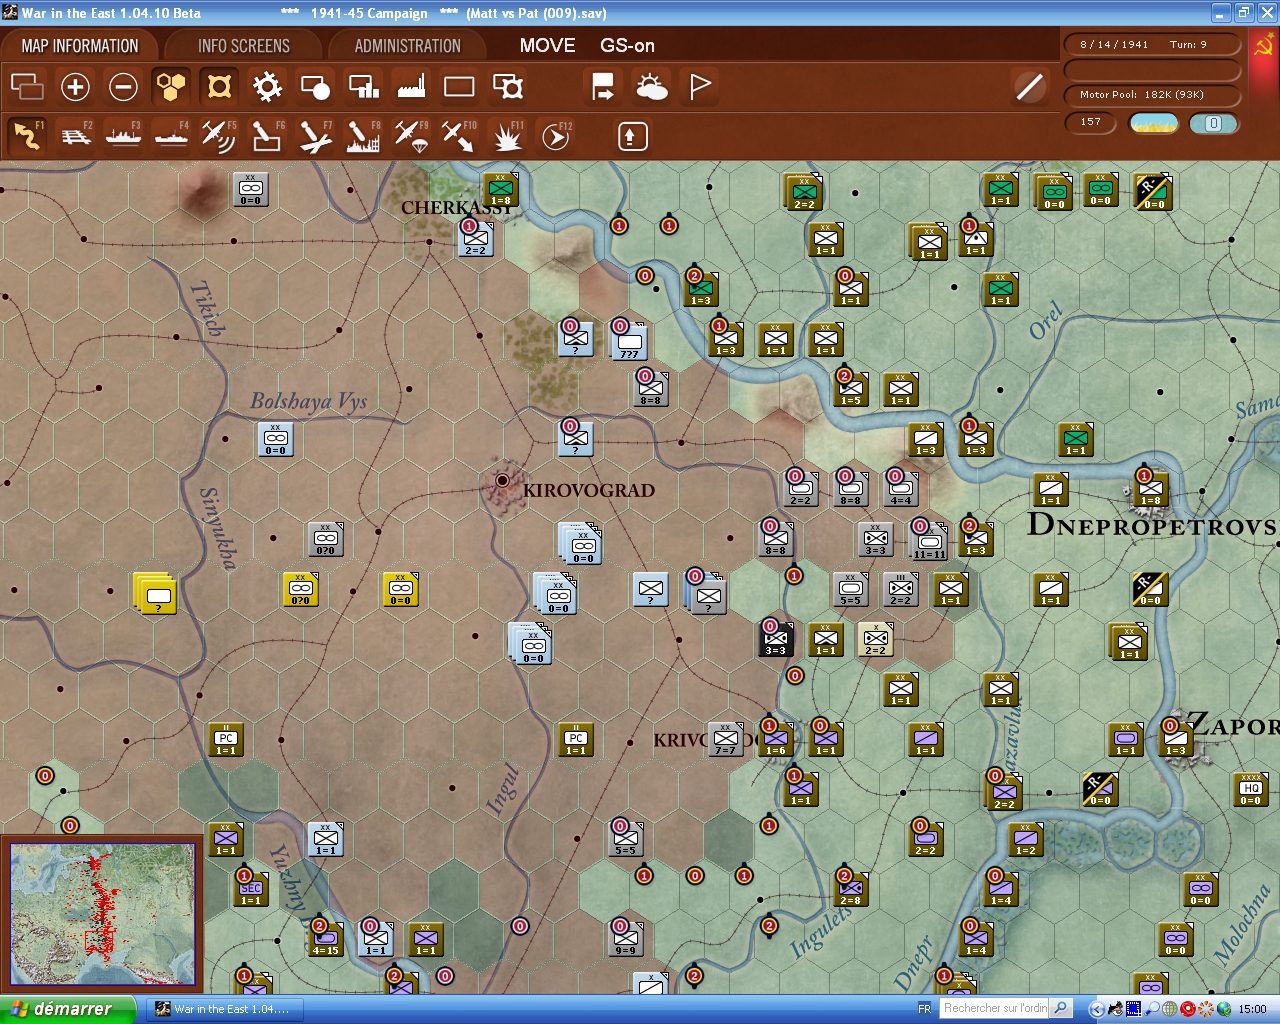This screenshot has width=1280, height=1024.
Task: Select the black 3=3 unit counter
Action: (775, 640)
